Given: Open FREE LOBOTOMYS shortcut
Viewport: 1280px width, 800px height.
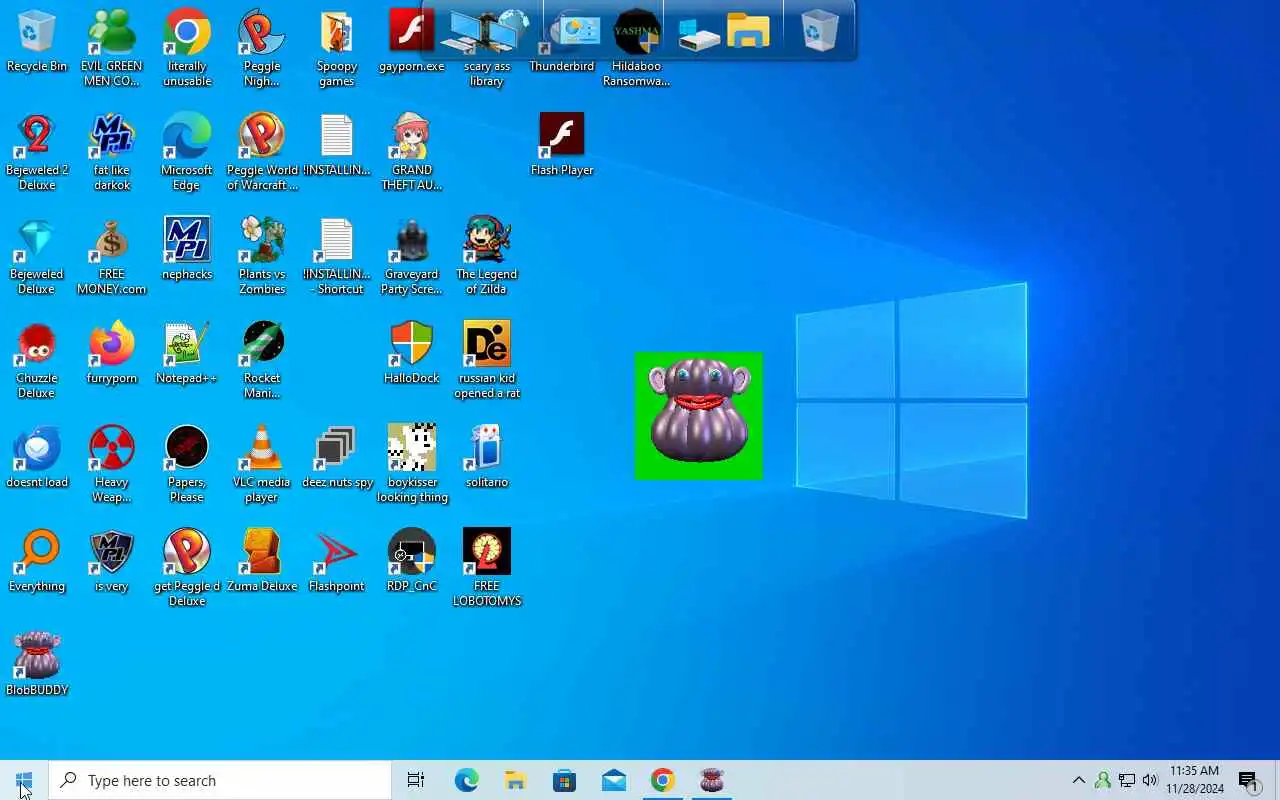Looking at the screenshot, I should point(487,568).
